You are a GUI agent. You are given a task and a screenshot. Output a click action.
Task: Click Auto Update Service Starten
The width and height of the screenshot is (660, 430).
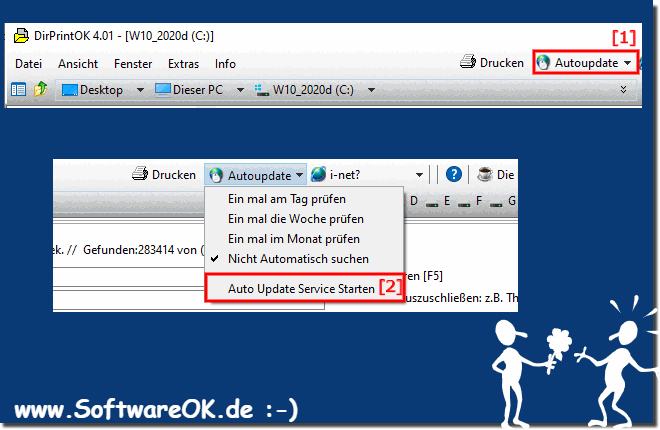(302, 288)
